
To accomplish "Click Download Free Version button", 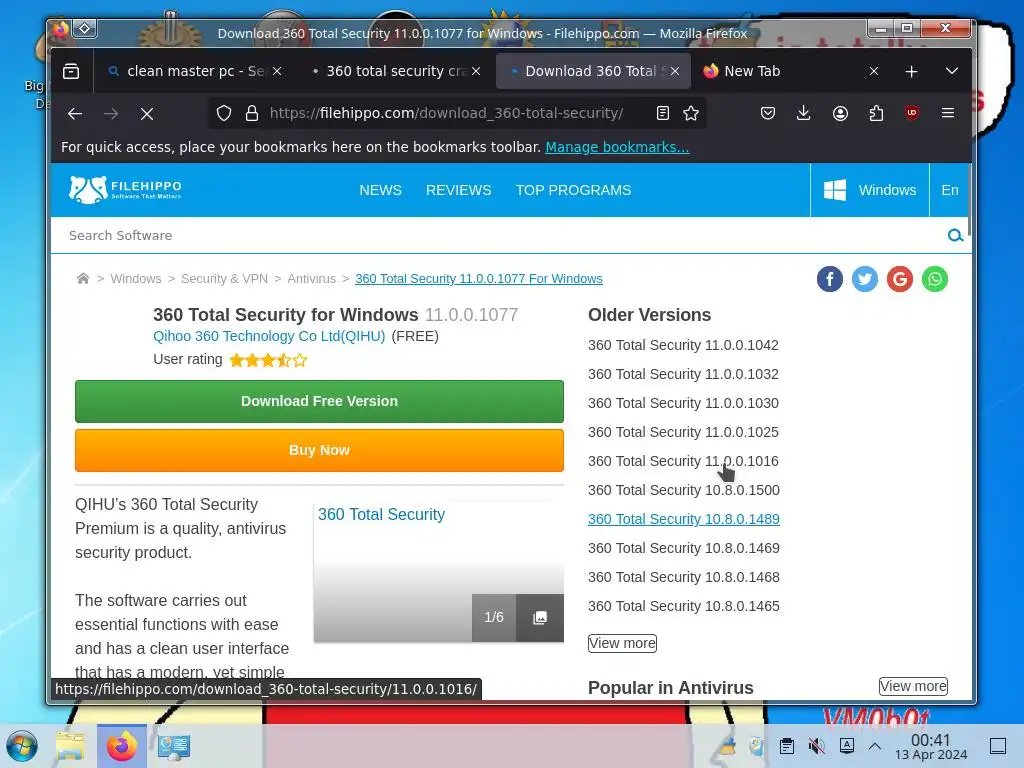I will (x=319, y=401).
